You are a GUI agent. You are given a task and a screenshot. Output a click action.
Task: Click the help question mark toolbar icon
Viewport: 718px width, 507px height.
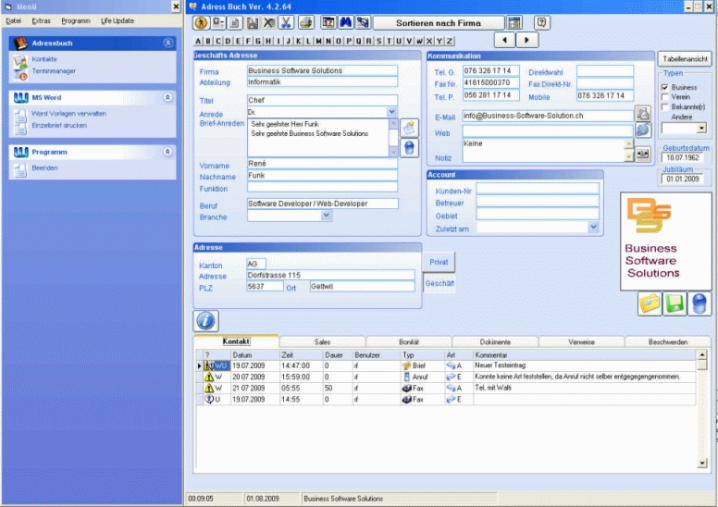pos(541,22)
